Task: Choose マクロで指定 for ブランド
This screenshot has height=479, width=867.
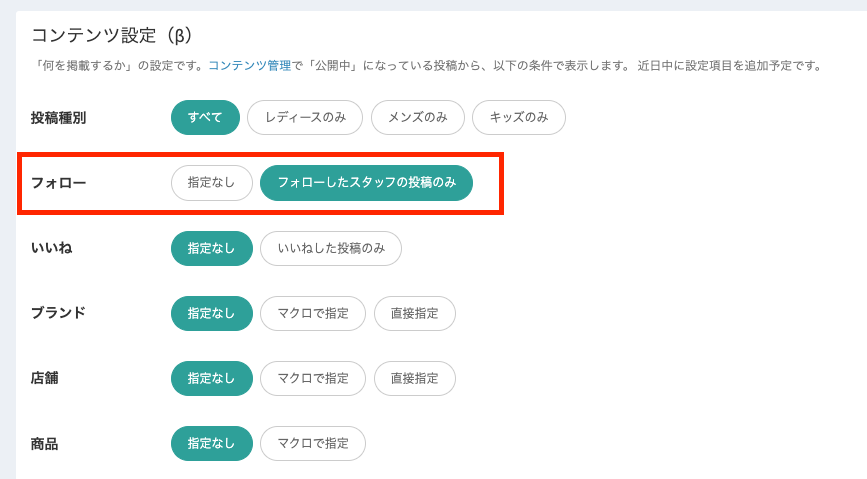Action: [x=313, y=313]
